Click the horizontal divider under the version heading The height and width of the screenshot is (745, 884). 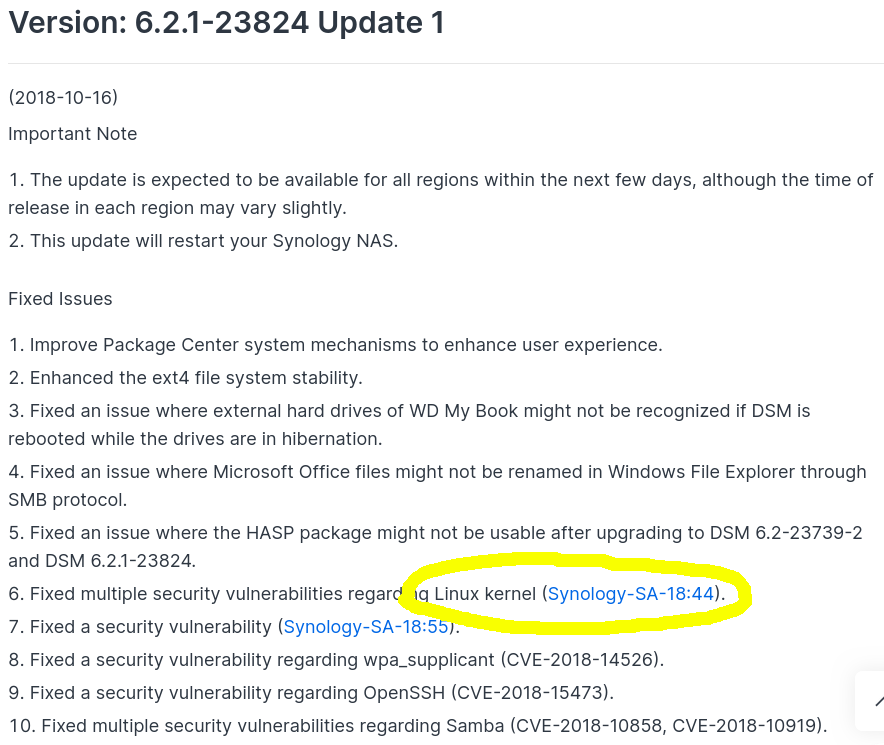pyautogui.click(x=442, y=64)
